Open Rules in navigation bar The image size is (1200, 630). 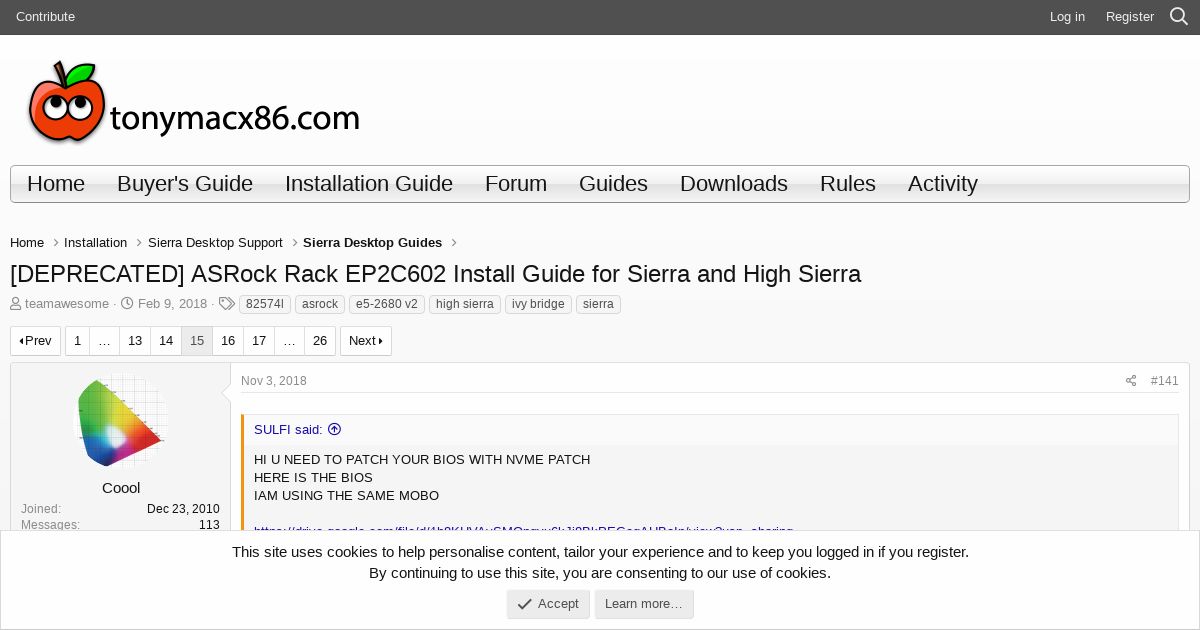[848, 184]
